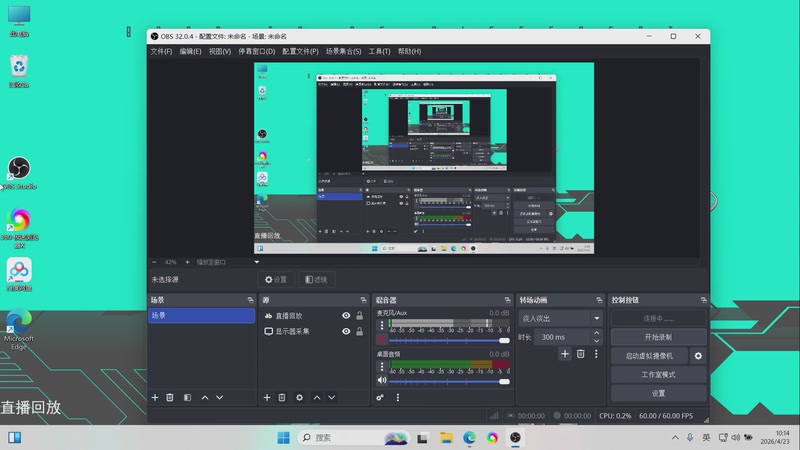Open 帮助(H) menu
The image size is (800, 450).
[410, 52]
